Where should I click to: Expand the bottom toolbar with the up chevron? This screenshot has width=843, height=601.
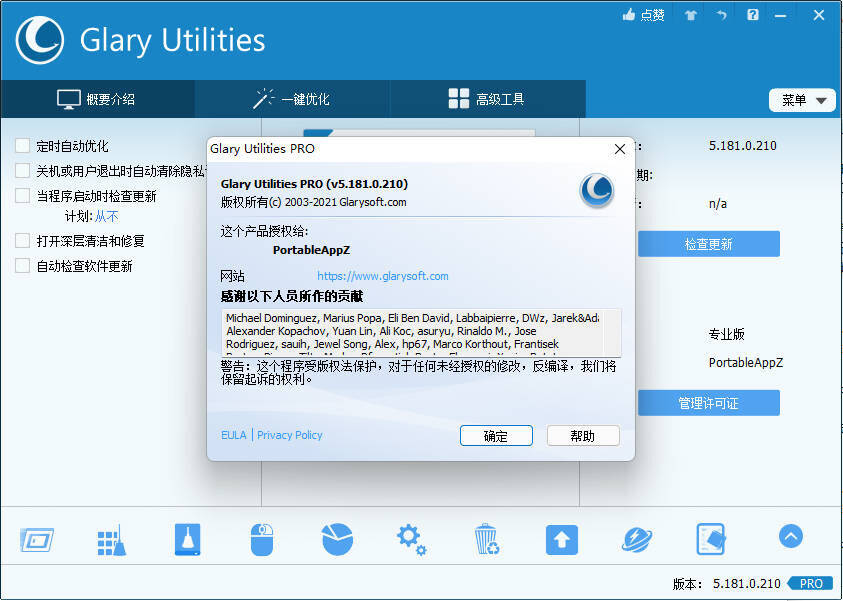790,537
